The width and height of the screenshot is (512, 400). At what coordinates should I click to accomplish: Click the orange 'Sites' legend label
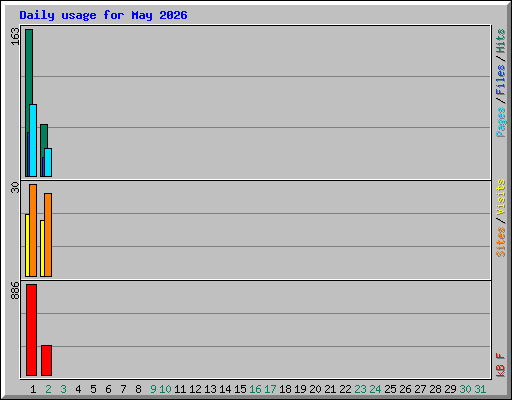click(x=500, y=242)
